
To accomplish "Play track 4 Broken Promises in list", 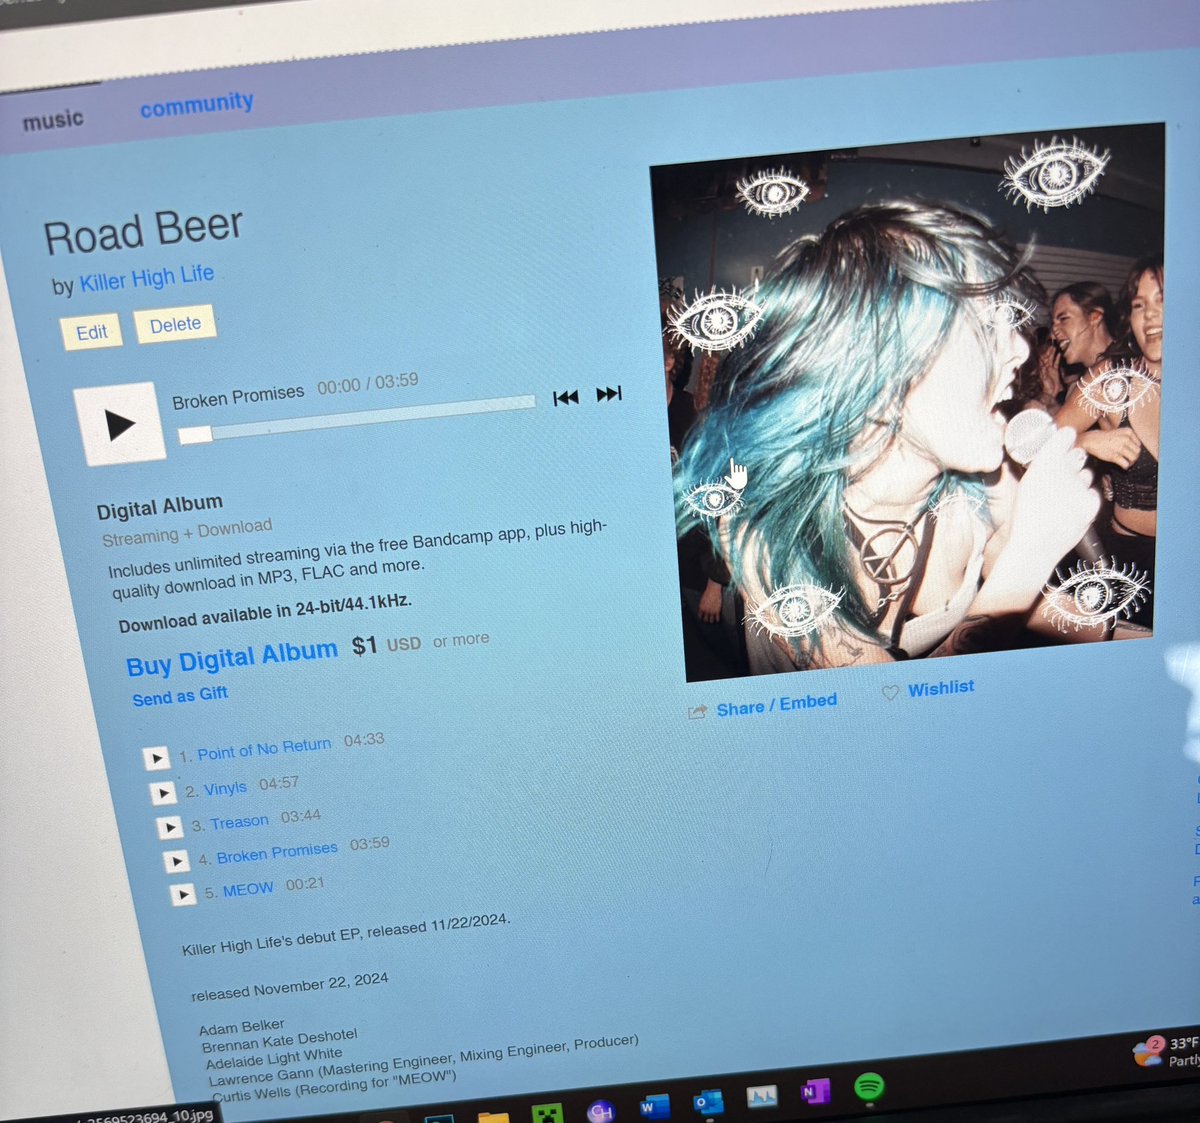I will click(175, 861).
